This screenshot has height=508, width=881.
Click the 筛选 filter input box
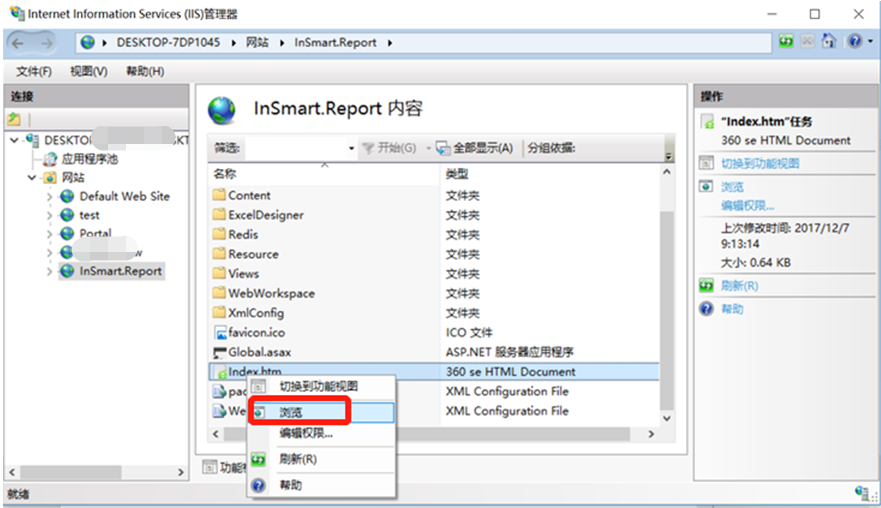click(x=295, y=148)
